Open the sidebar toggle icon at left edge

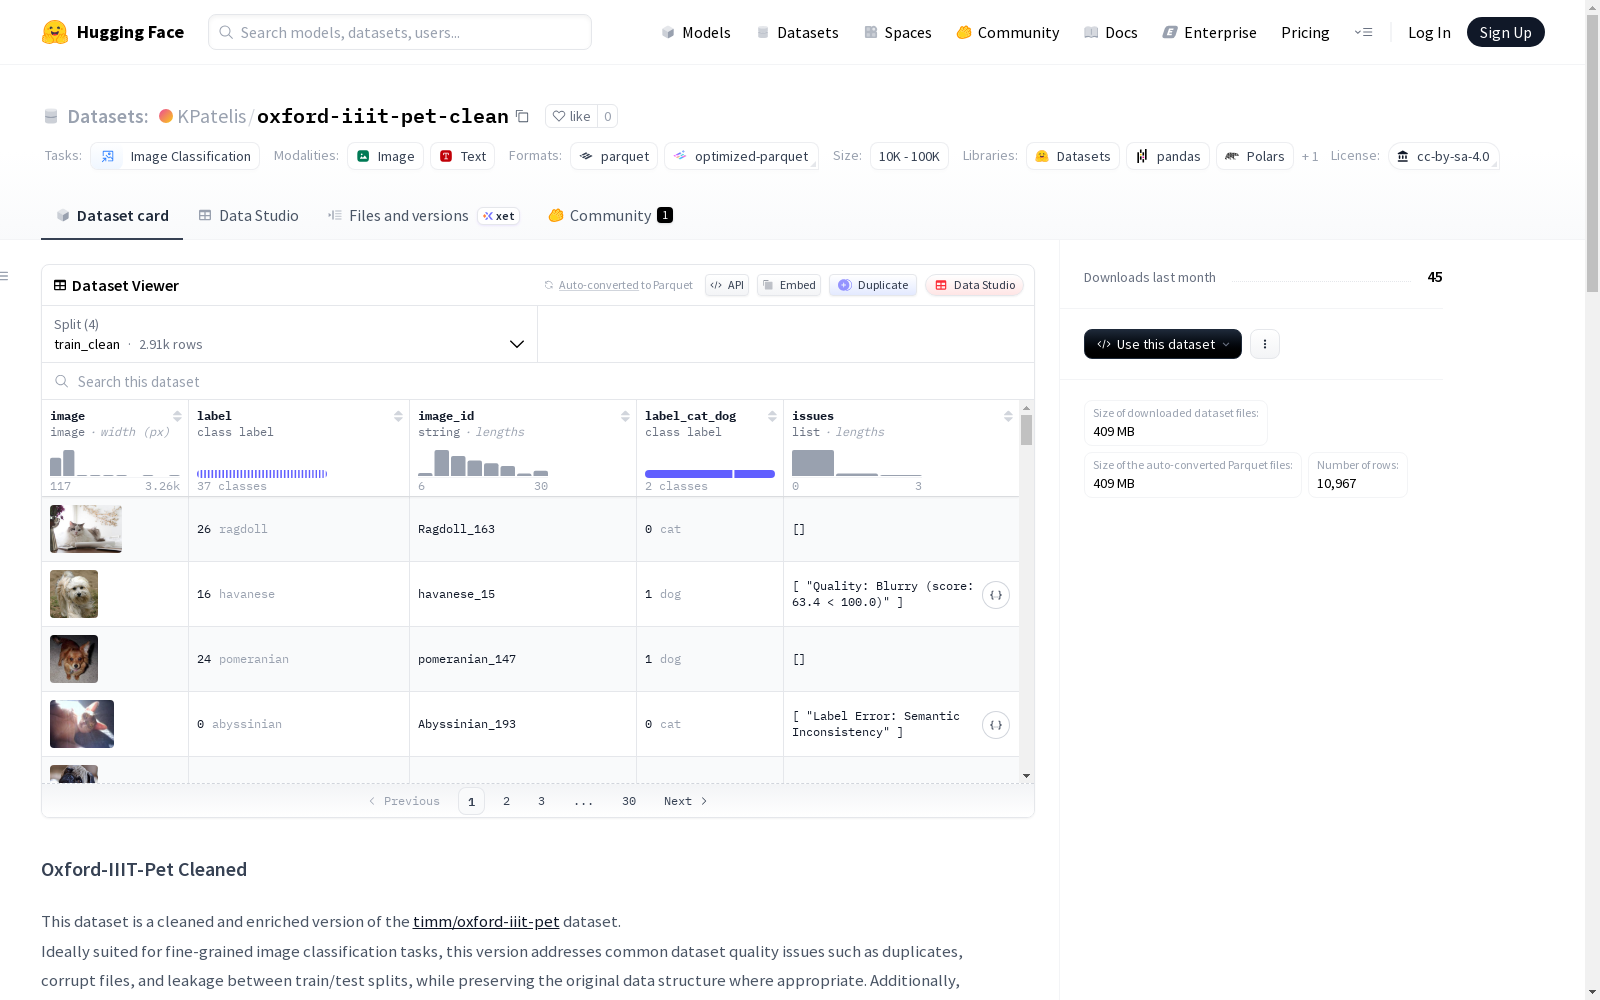[x=5, y=276]
